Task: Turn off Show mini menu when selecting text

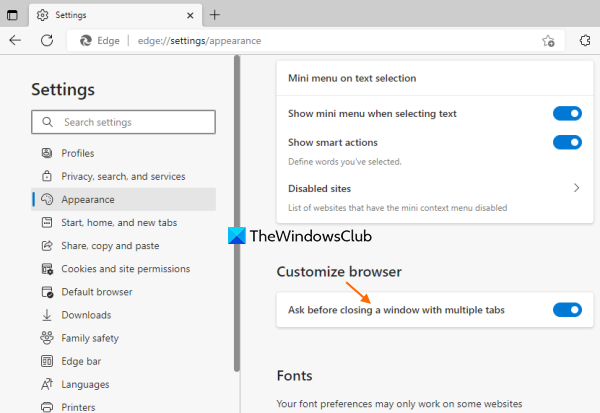Action: tap(567, 114)
